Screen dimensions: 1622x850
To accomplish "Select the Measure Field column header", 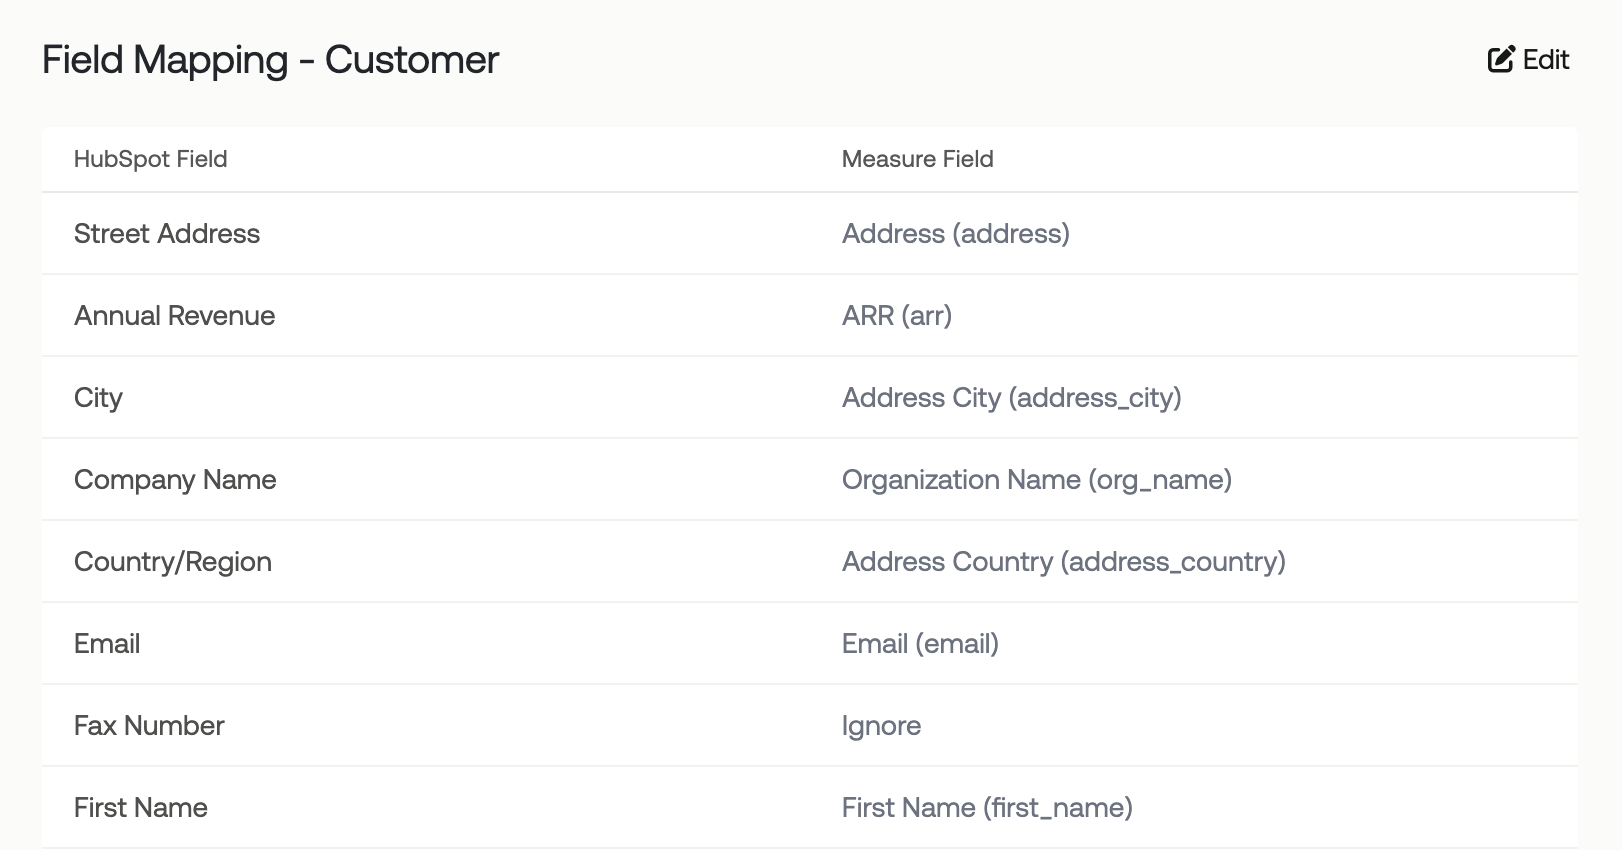I will [918, 159].
